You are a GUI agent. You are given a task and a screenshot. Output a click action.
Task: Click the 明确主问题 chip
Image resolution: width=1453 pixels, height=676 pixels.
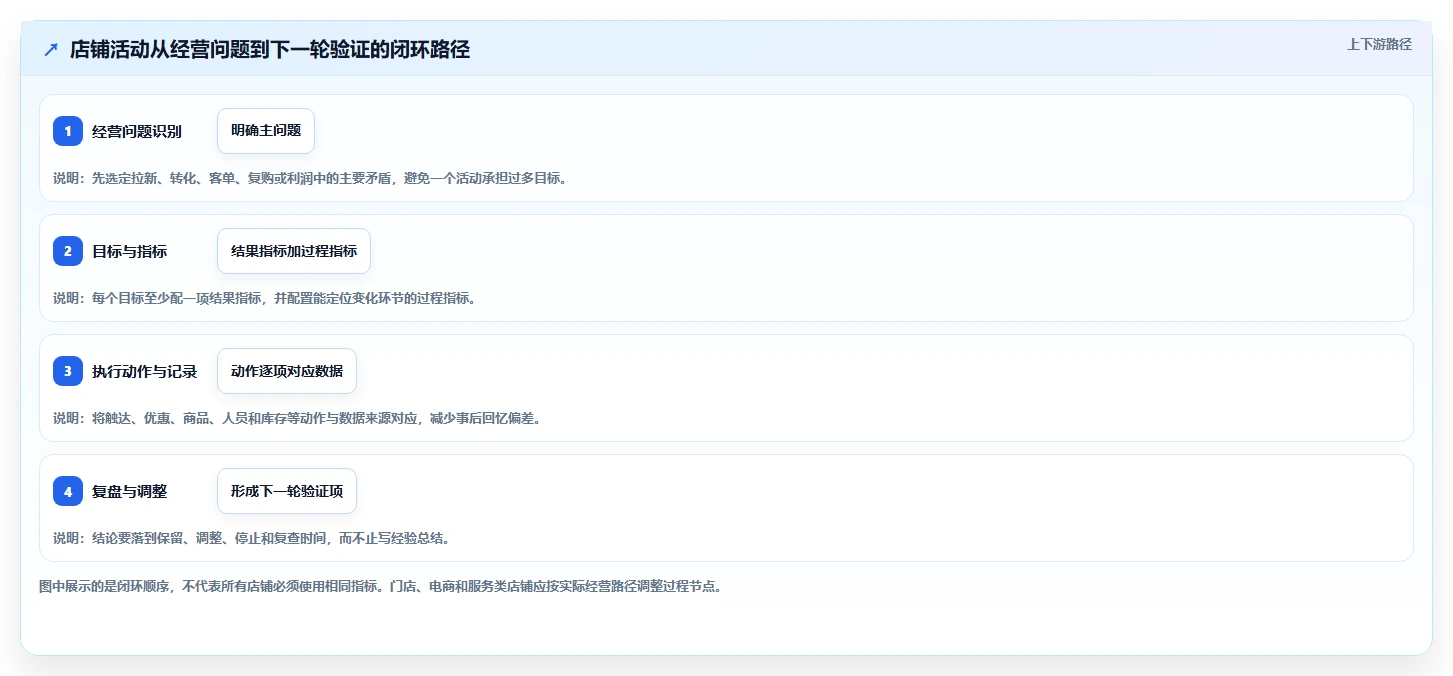pos(266,131)
